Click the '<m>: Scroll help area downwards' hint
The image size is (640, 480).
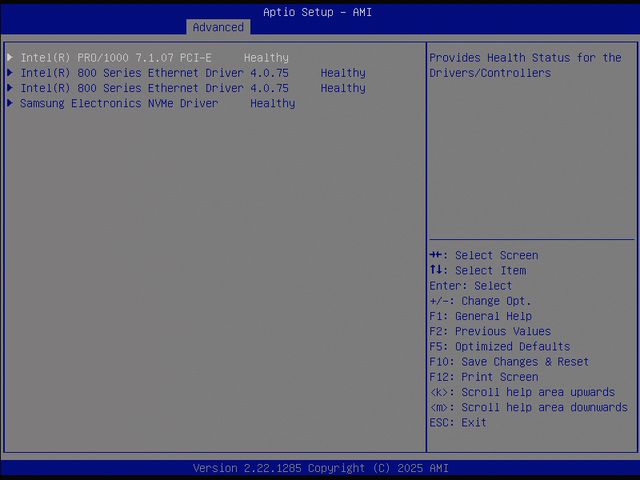(x=529, y=407)
